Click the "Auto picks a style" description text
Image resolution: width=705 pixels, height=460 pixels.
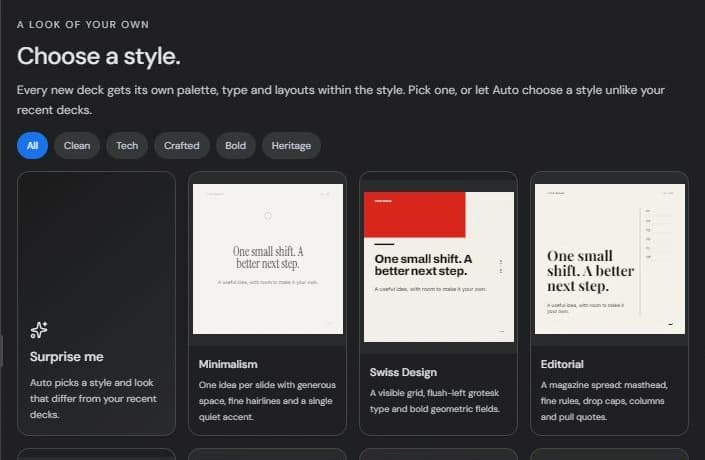coord(93,399)
